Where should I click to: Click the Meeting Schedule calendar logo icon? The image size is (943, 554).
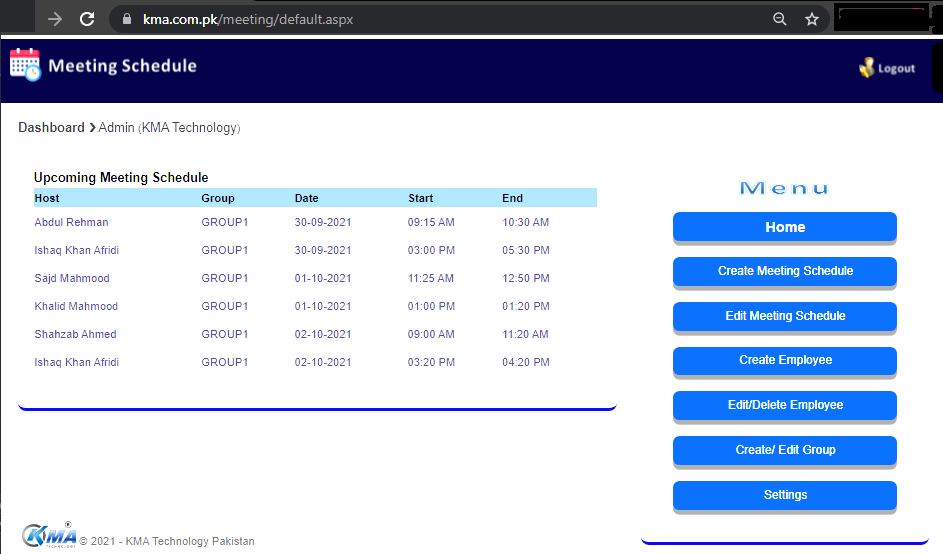[25, 65]
